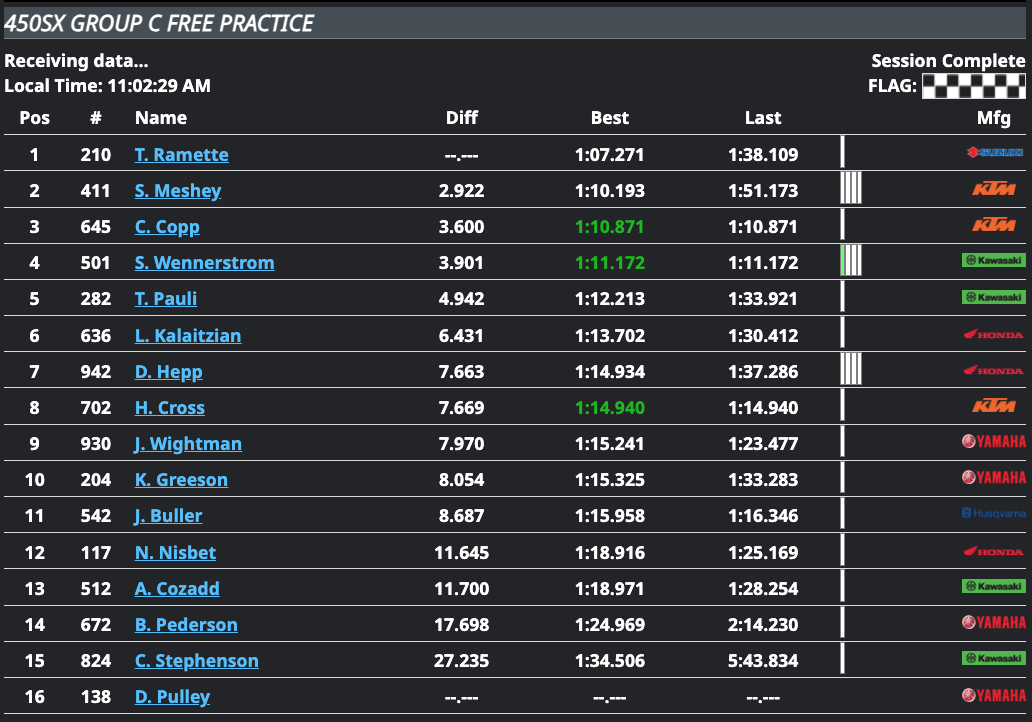Click the Yamaha logo for J. Wightman

[x=993, y=441]
